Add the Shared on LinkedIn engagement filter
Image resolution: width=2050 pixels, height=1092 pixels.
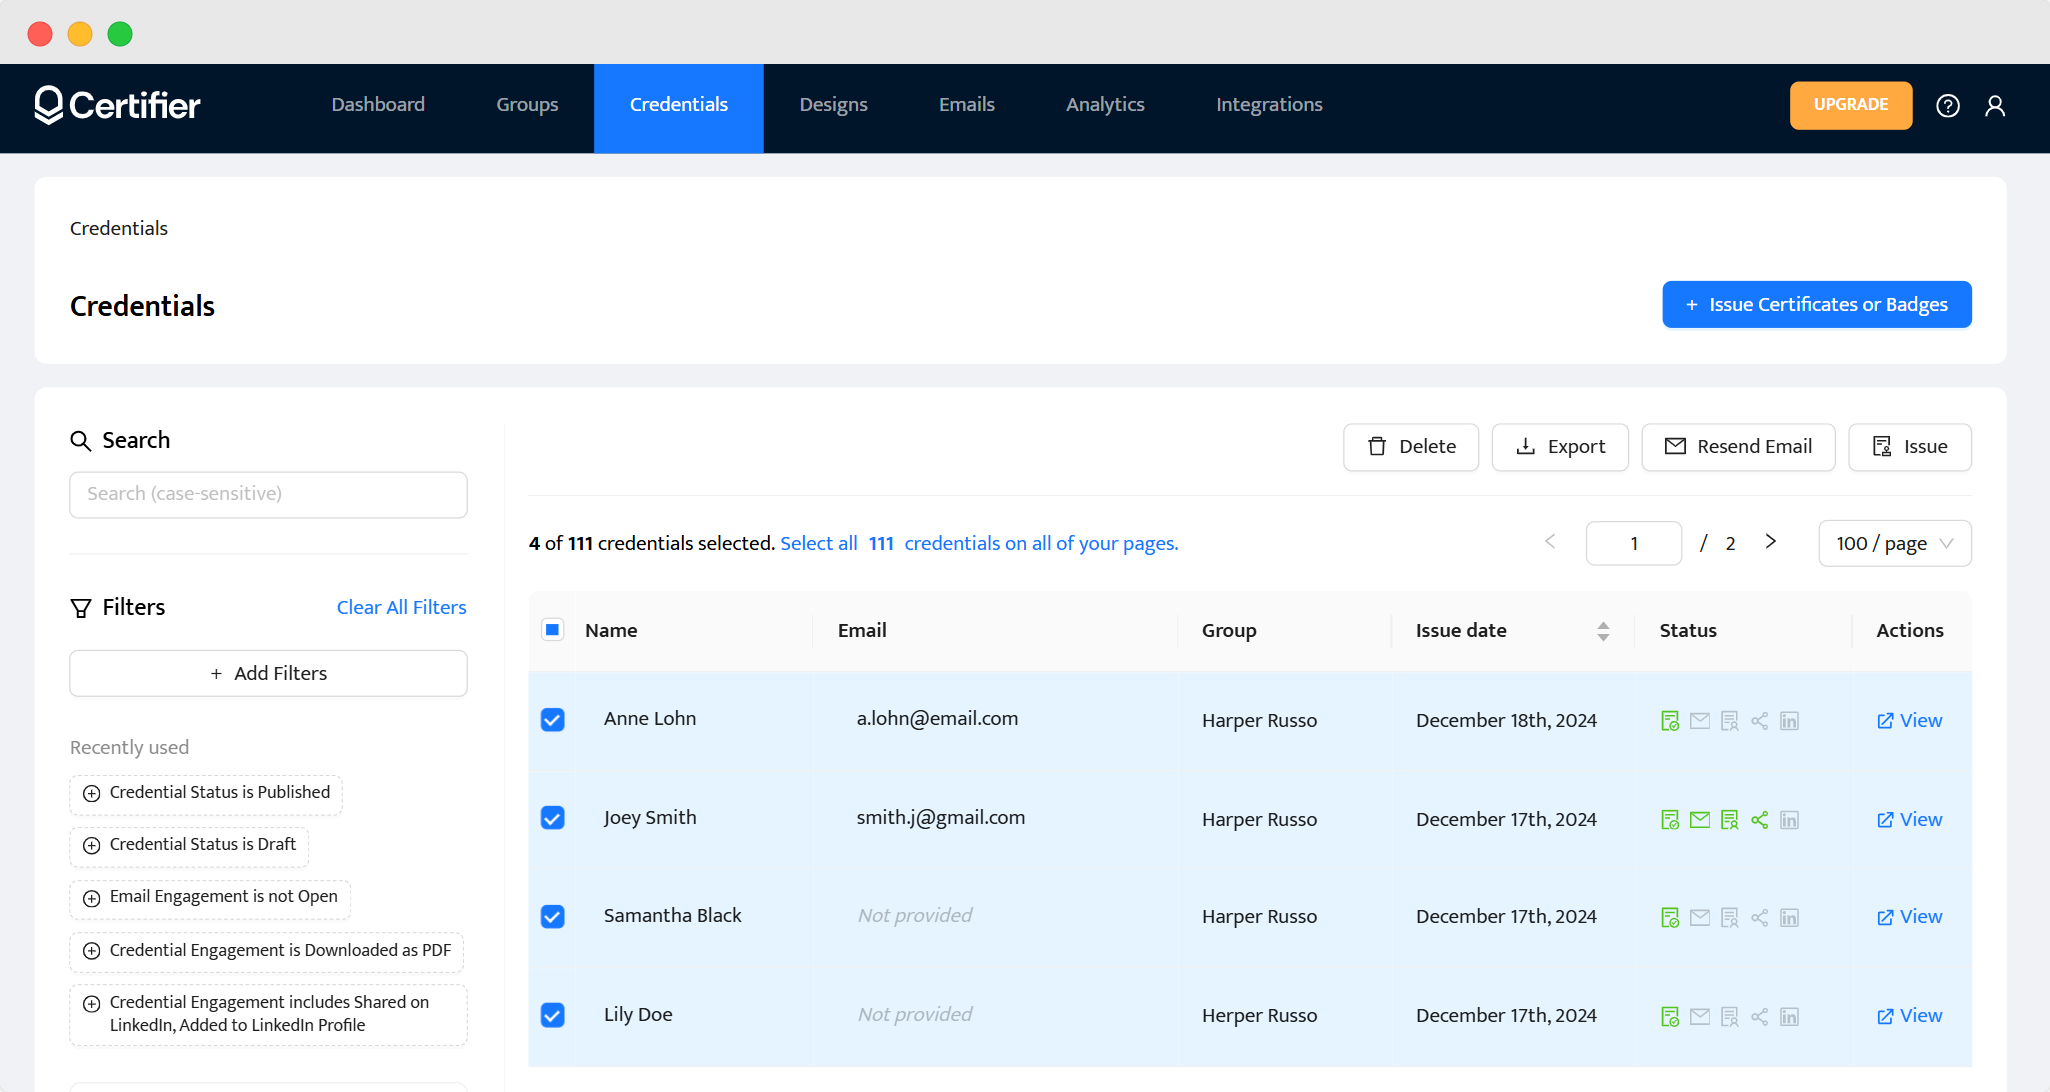[268, 1014]
